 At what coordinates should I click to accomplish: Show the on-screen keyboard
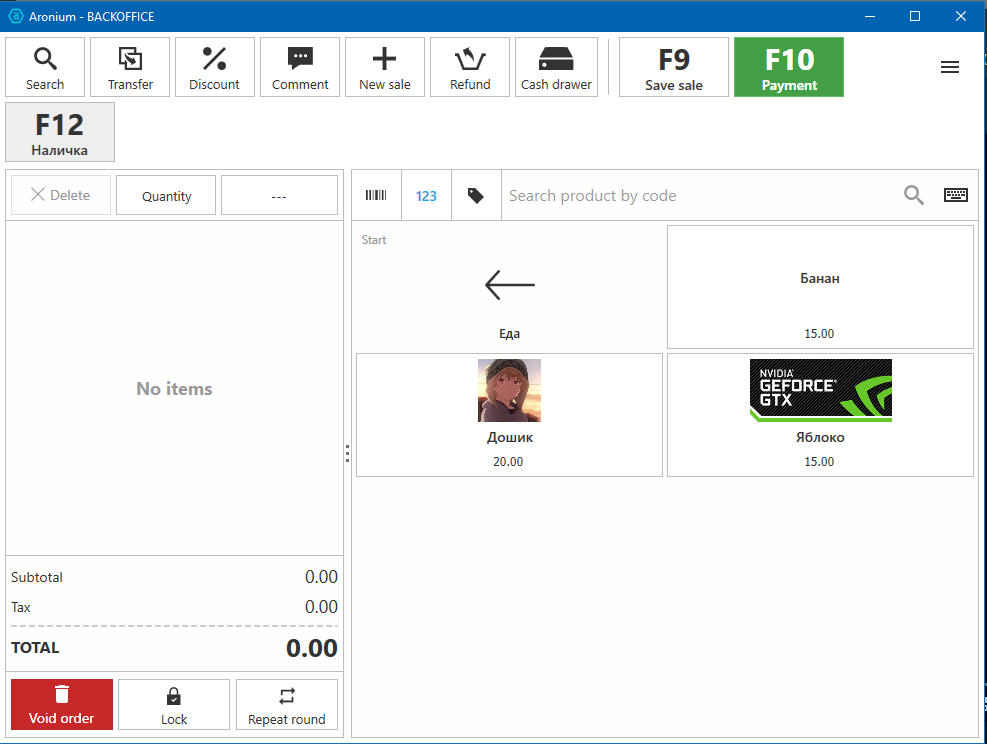pos(956,196)
